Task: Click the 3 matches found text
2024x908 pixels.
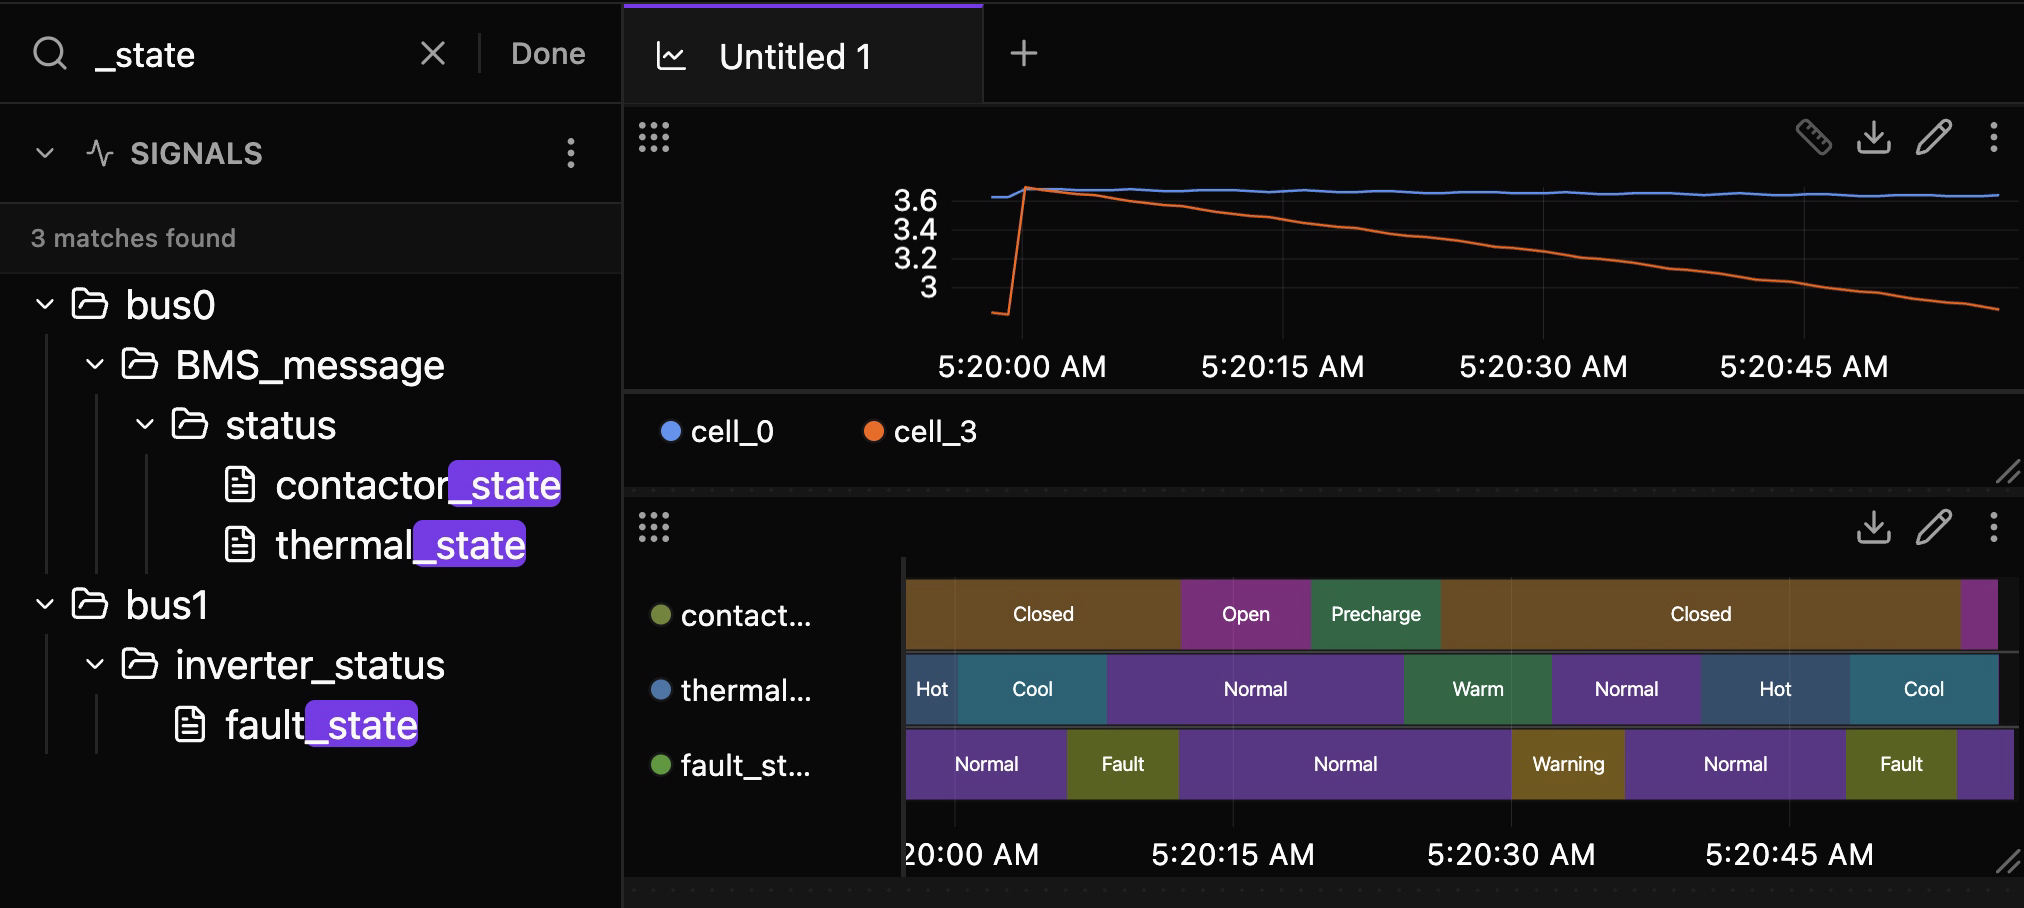Action: coord(133,238)
